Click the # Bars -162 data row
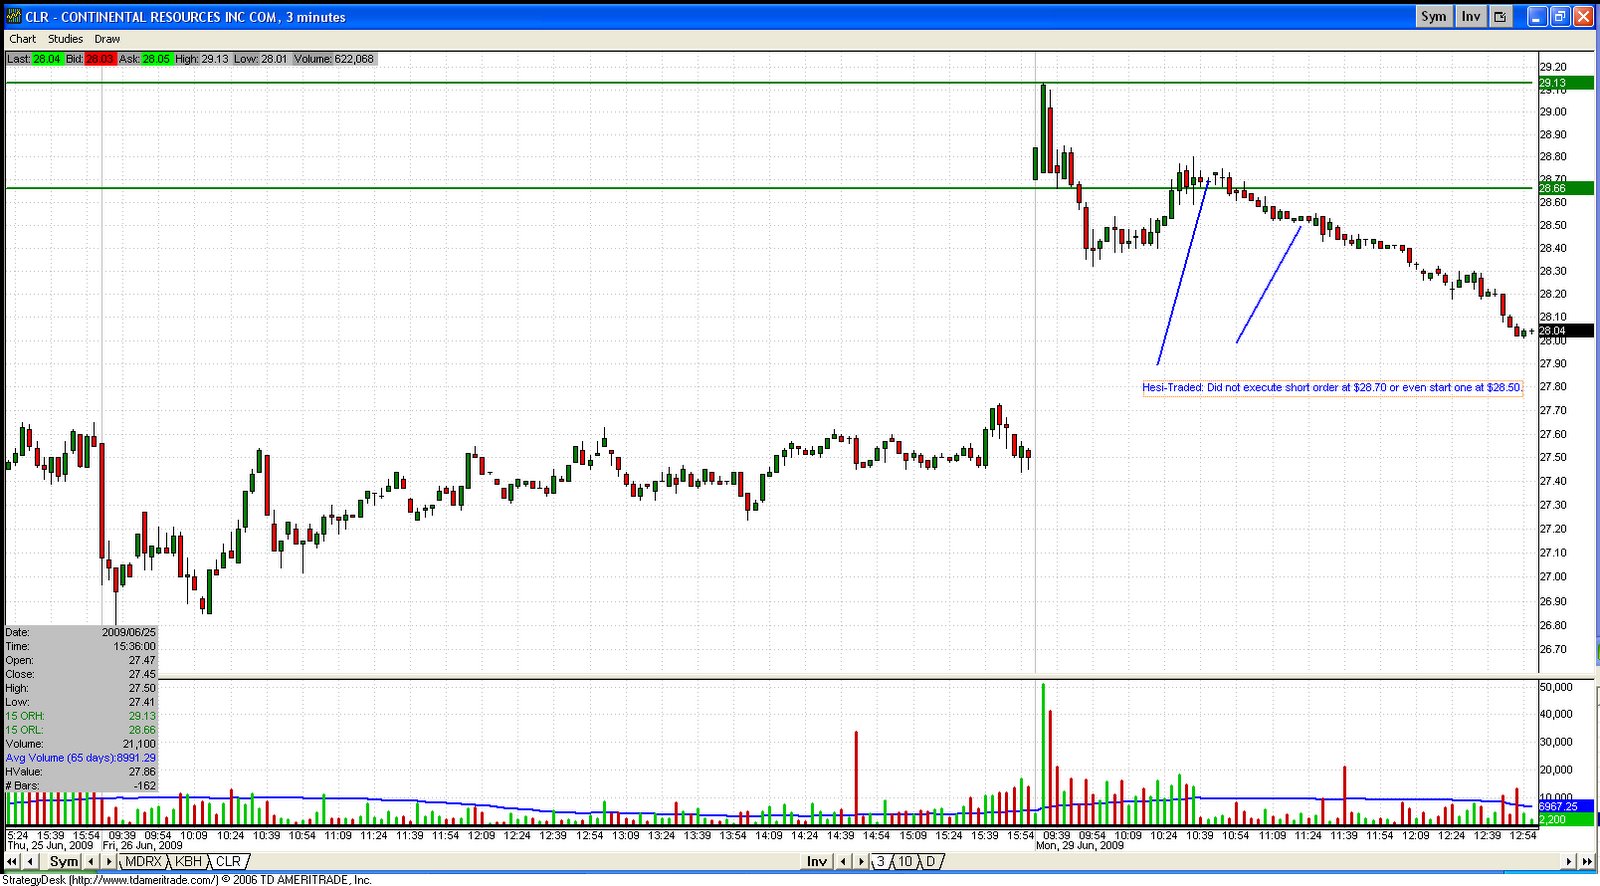The image size is (1600, 886). [x=80, y=786]
